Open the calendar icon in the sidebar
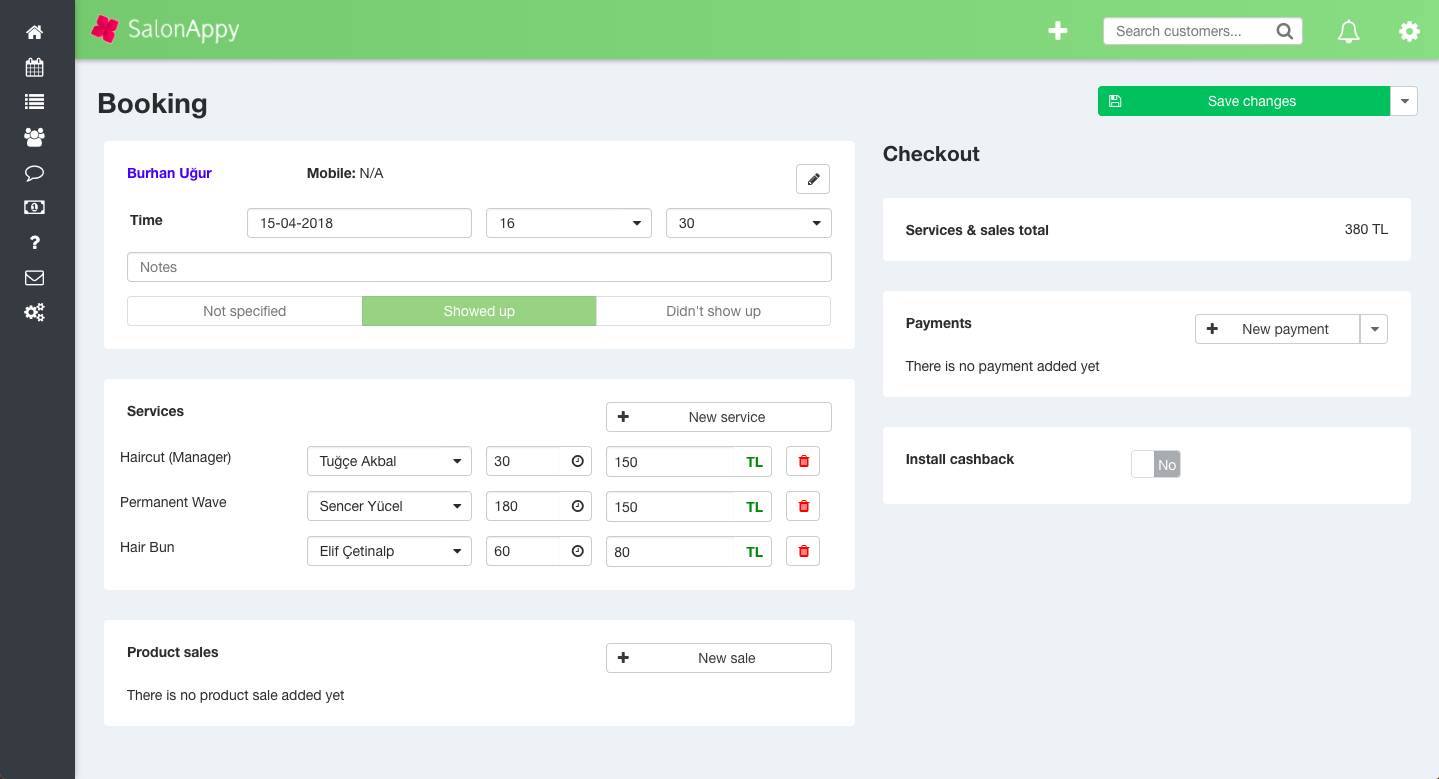The width and height of the screenshot is (1439, 779). click(x=34, y=67)
